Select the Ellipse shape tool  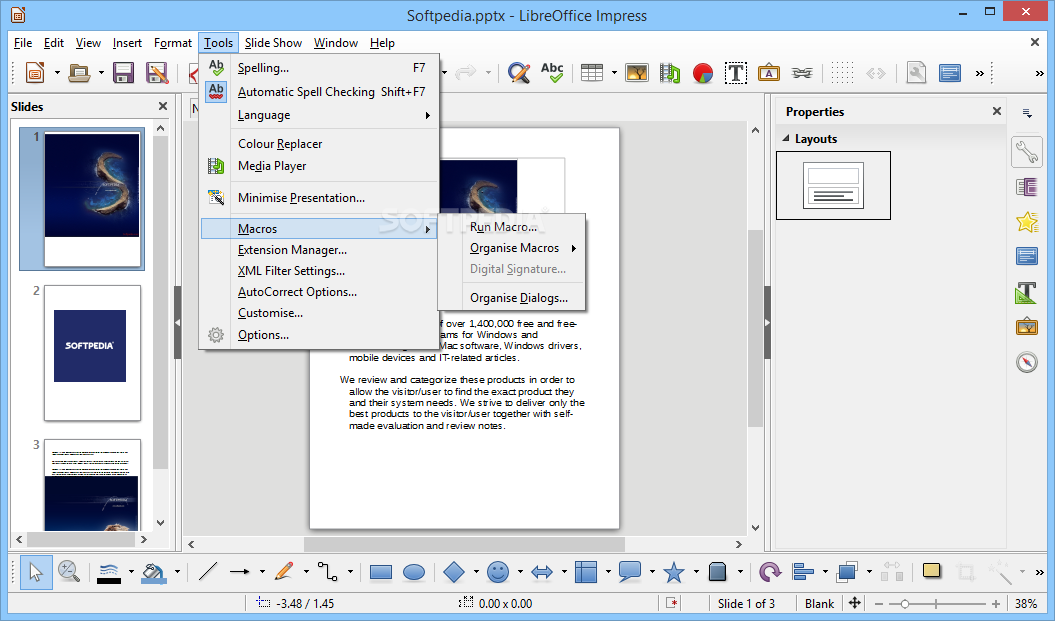(414, 573)
